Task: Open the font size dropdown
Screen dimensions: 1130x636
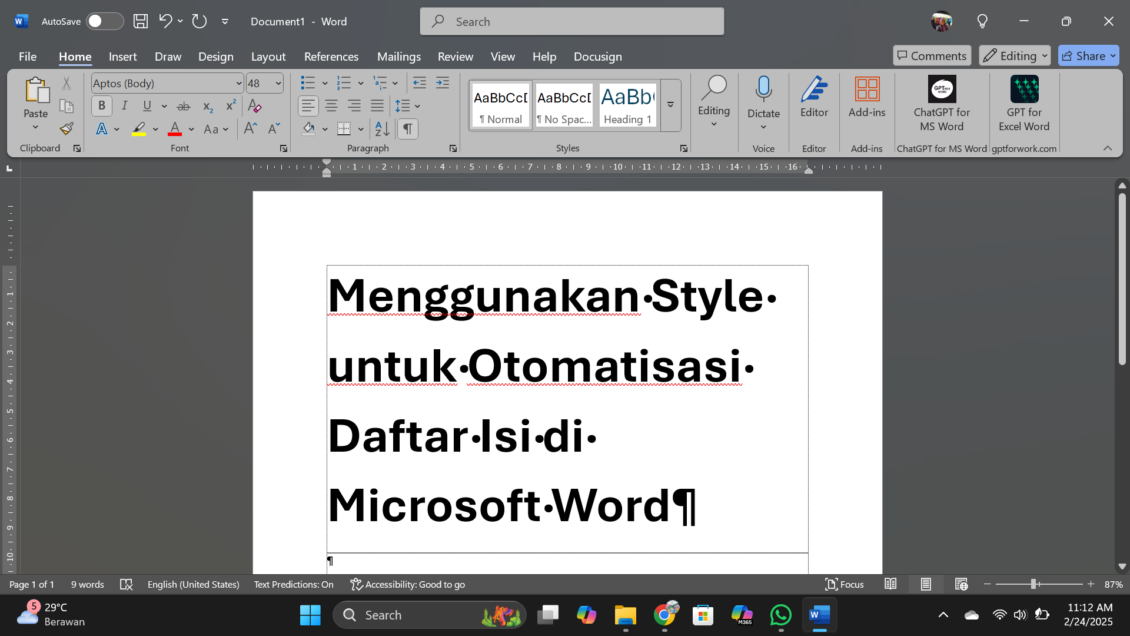Action: [x=278, y=84]
